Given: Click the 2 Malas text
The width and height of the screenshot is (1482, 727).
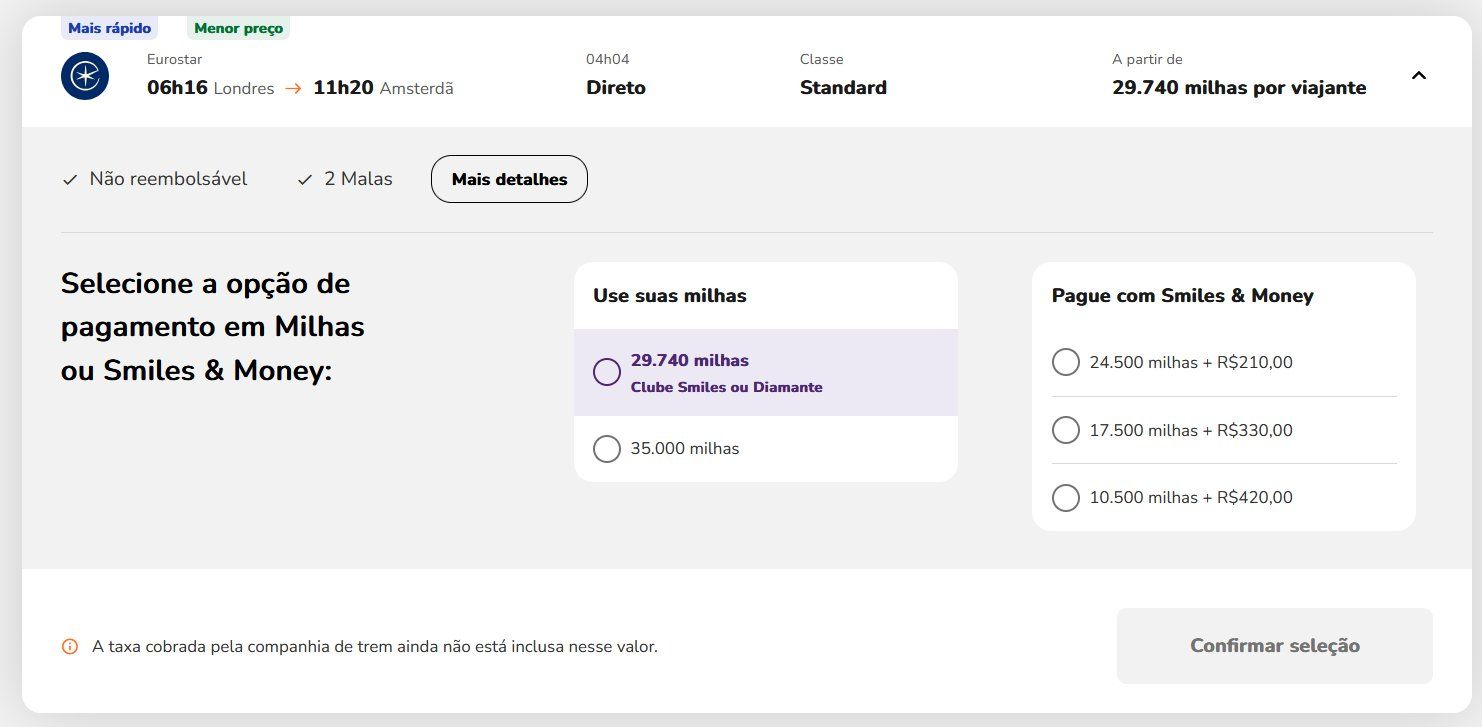Looking at the screenshot, I should pyautogui.click(x=358, y=179).
